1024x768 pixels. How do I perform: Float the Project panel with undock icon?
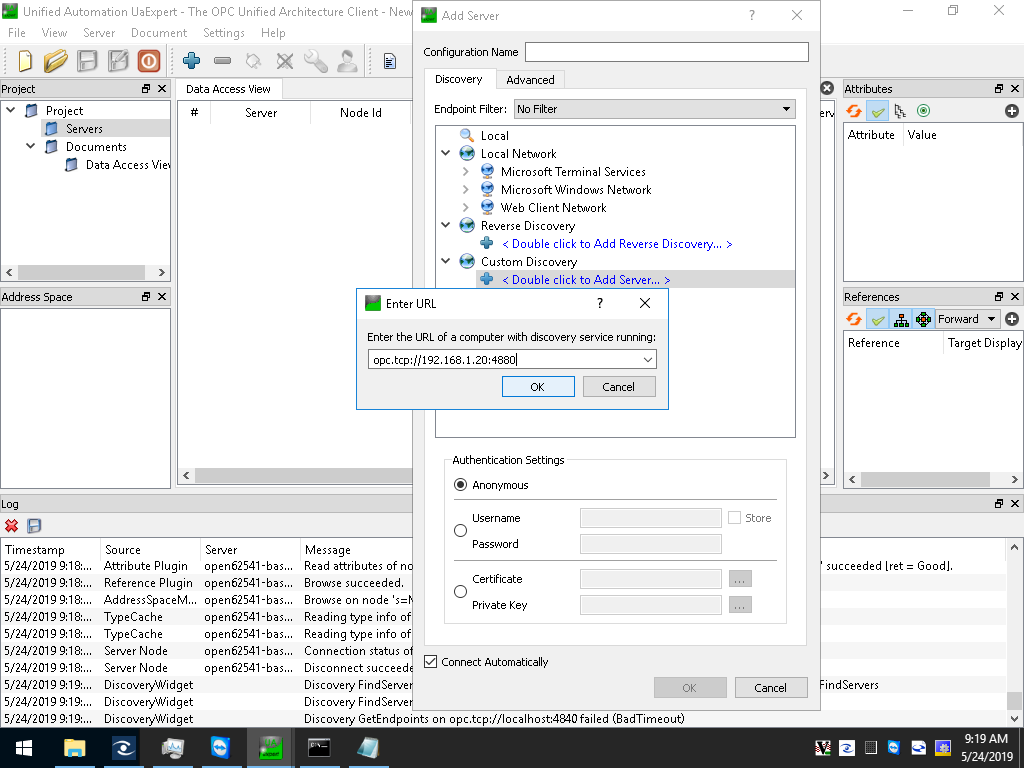point(146,89)
